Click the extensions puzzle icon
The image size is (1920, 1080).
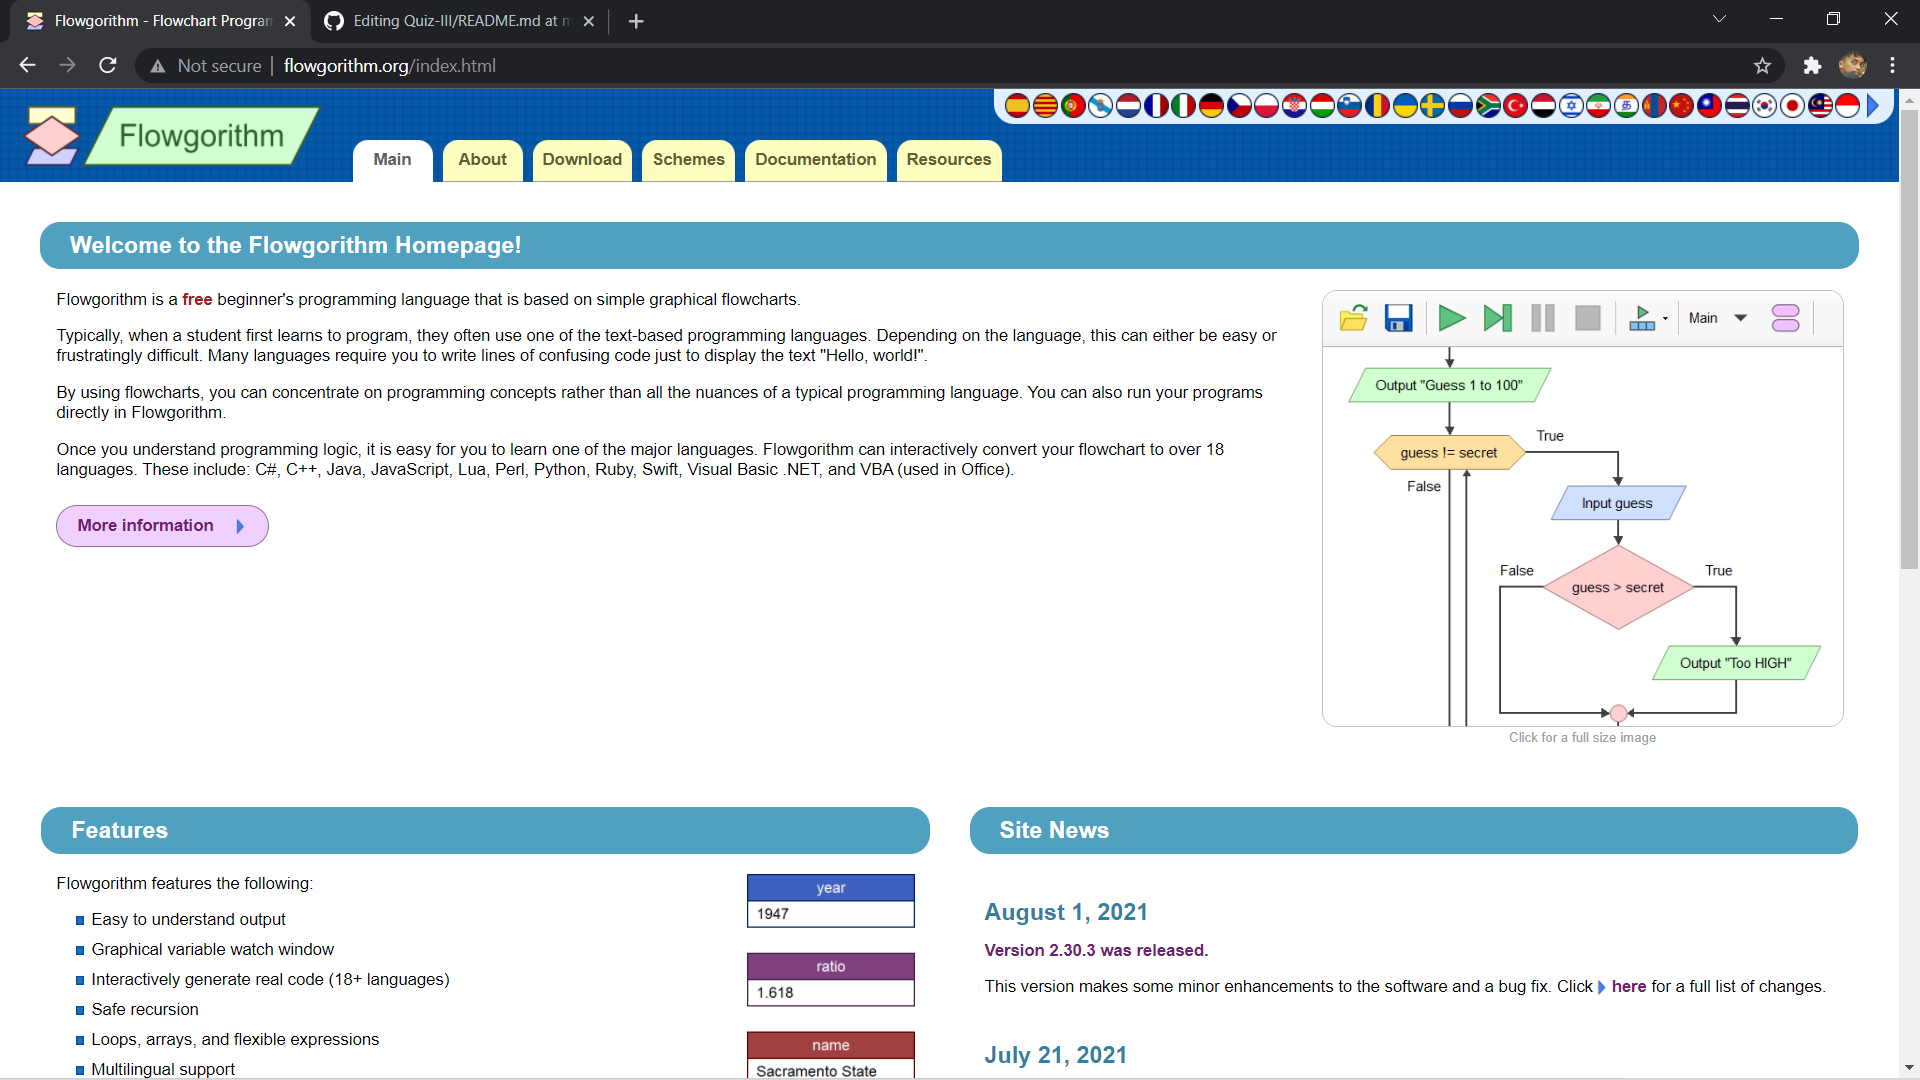point(1812,66)
